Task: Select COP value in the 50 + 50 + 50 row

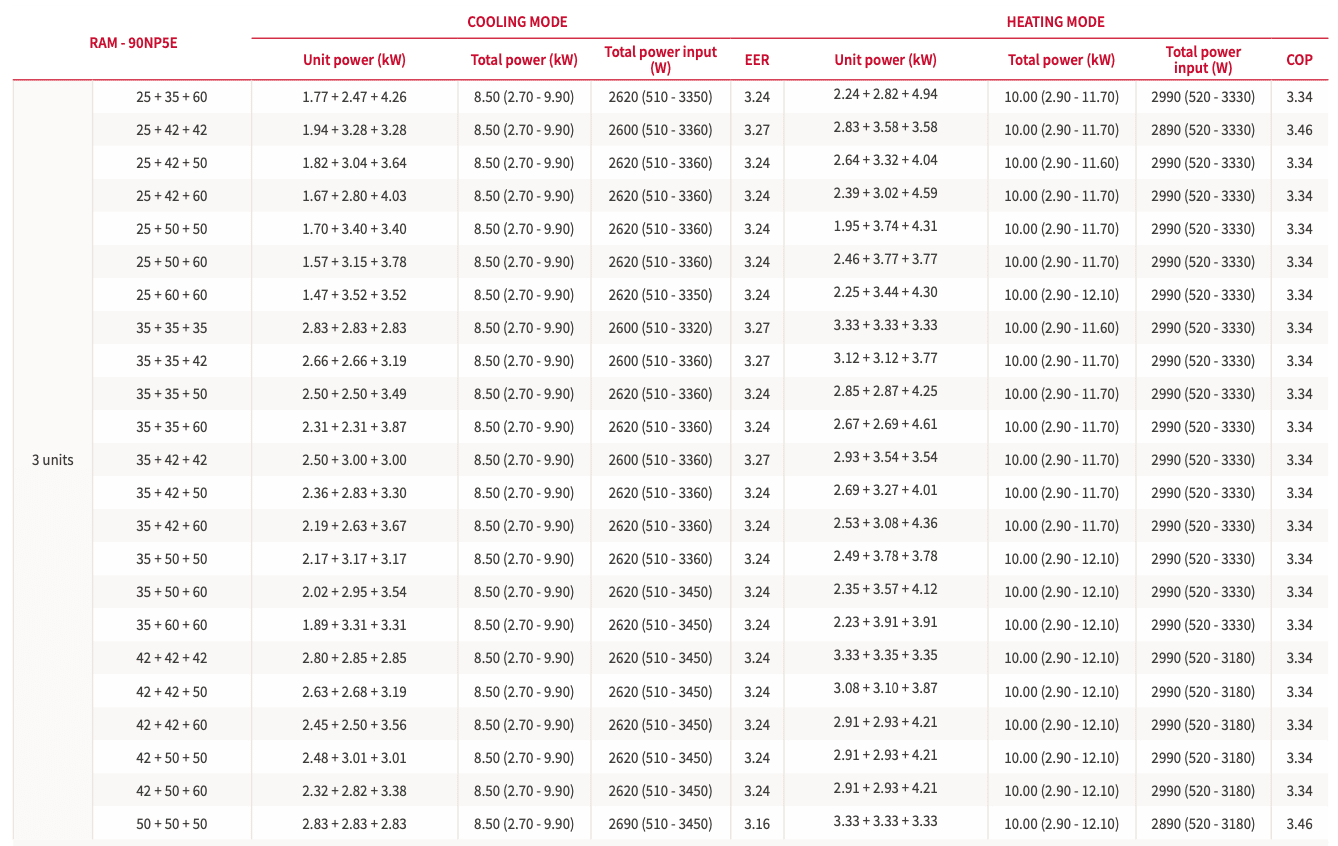Action: 1299,824
